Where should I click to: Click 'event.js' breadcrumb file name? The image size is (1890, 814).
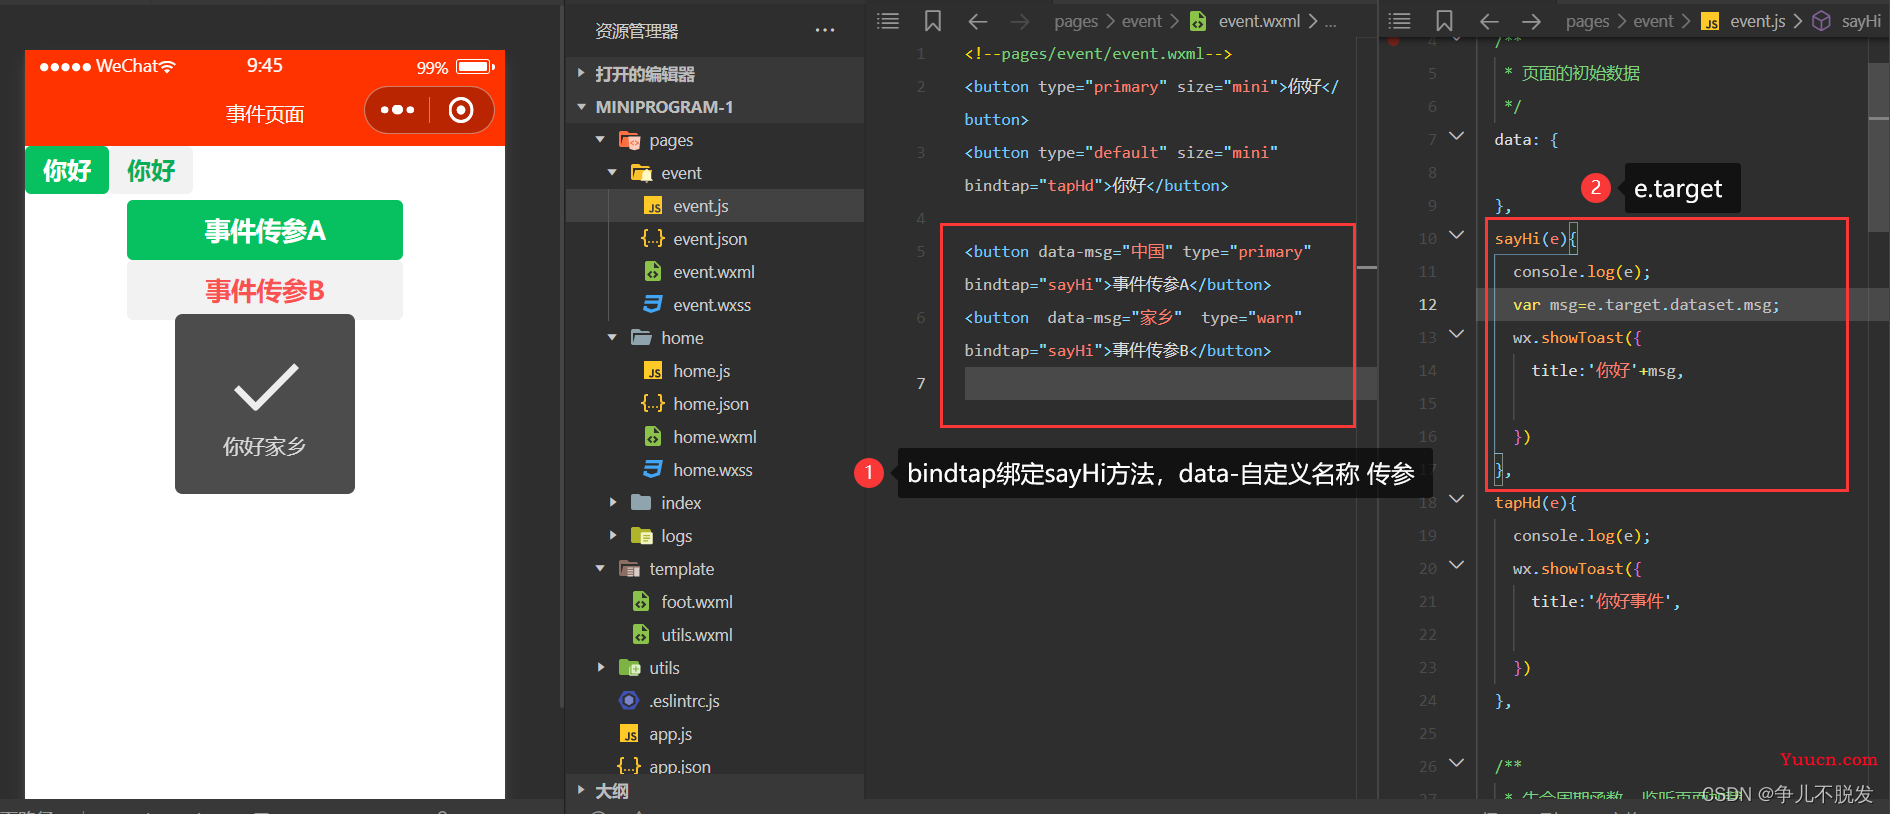tap(1758, 21)
